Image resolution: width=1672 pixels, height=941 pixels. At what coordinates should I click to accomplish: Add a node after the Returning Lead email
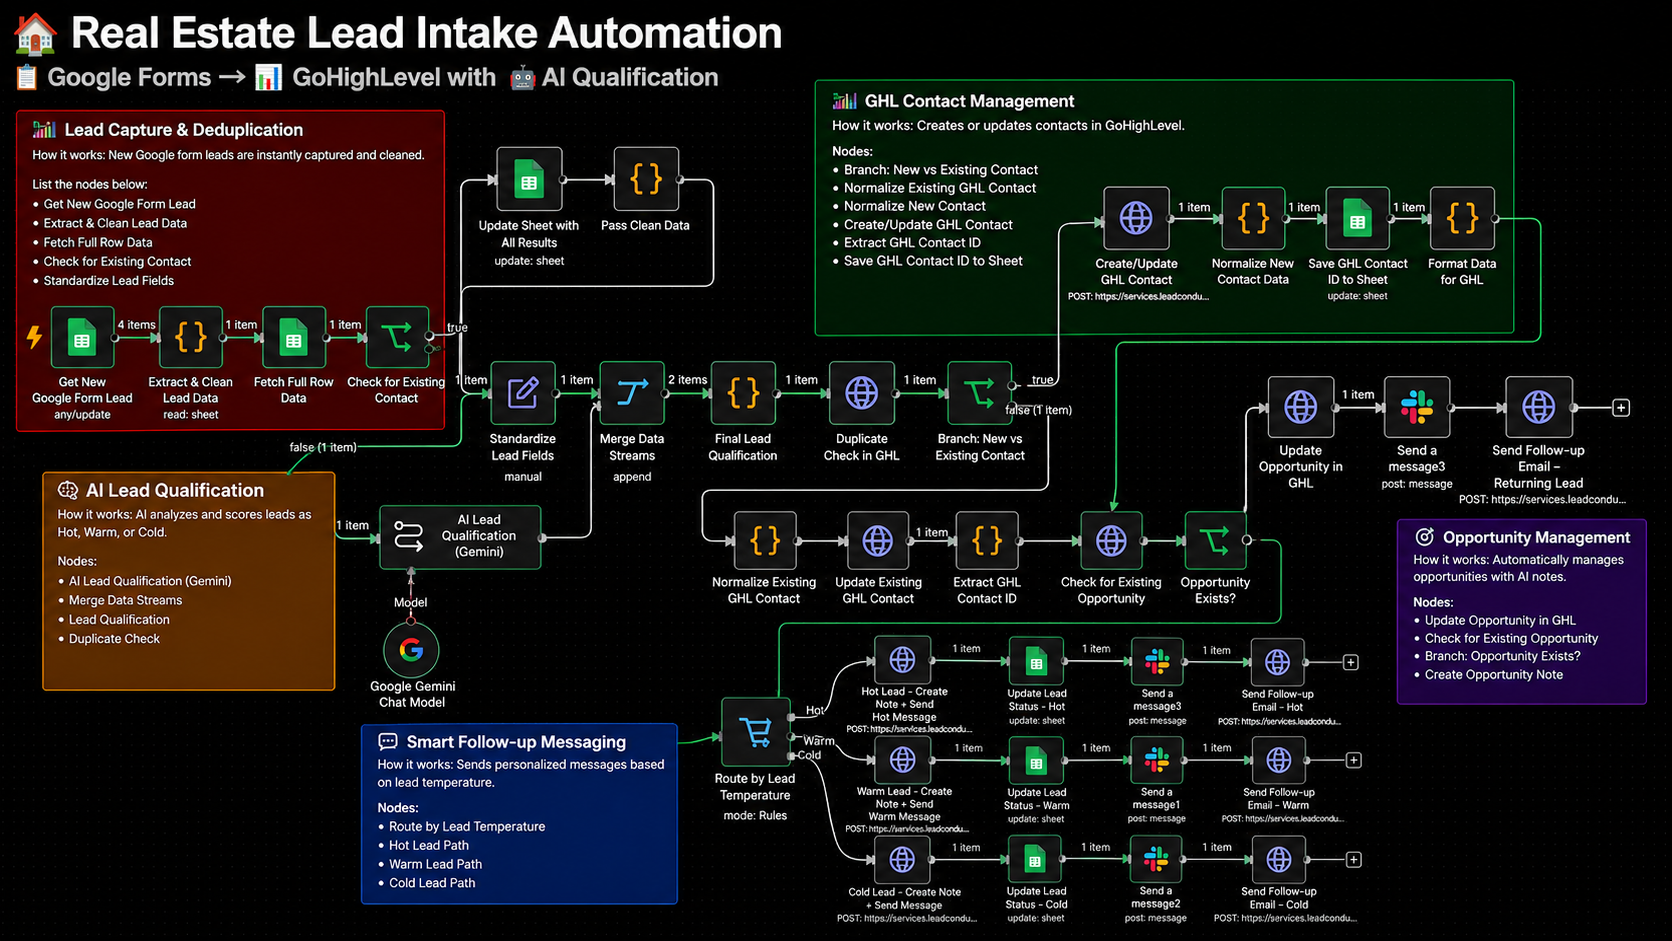pos(1621,408)
